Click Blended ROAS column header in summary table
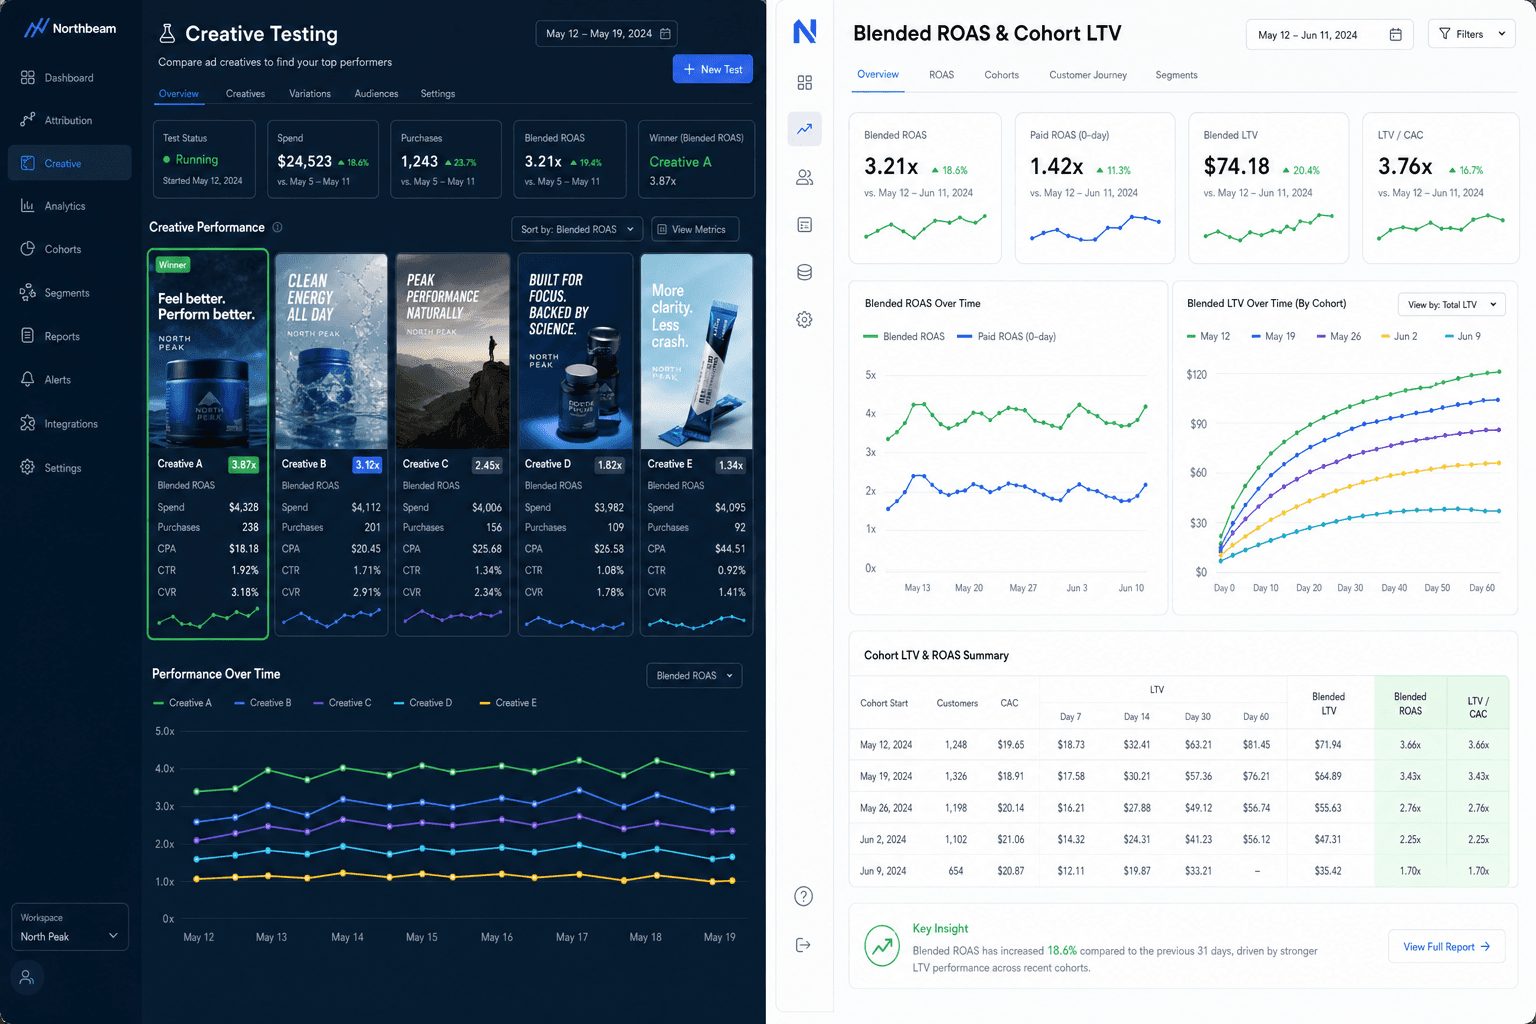This screenshot has width=1536, height=1024. point(1410,704)
